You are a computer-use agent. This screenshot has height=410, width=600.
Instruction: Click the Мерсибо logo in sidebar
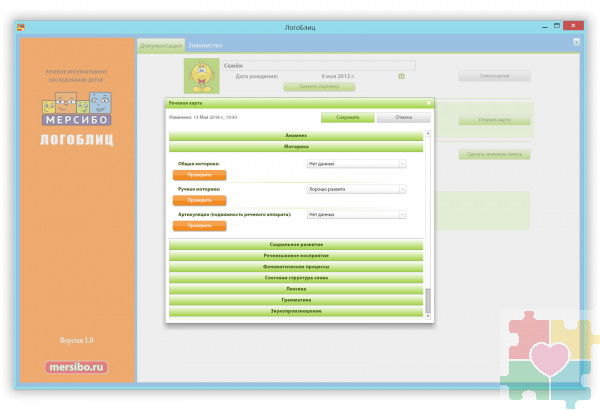tap(77, 108)
